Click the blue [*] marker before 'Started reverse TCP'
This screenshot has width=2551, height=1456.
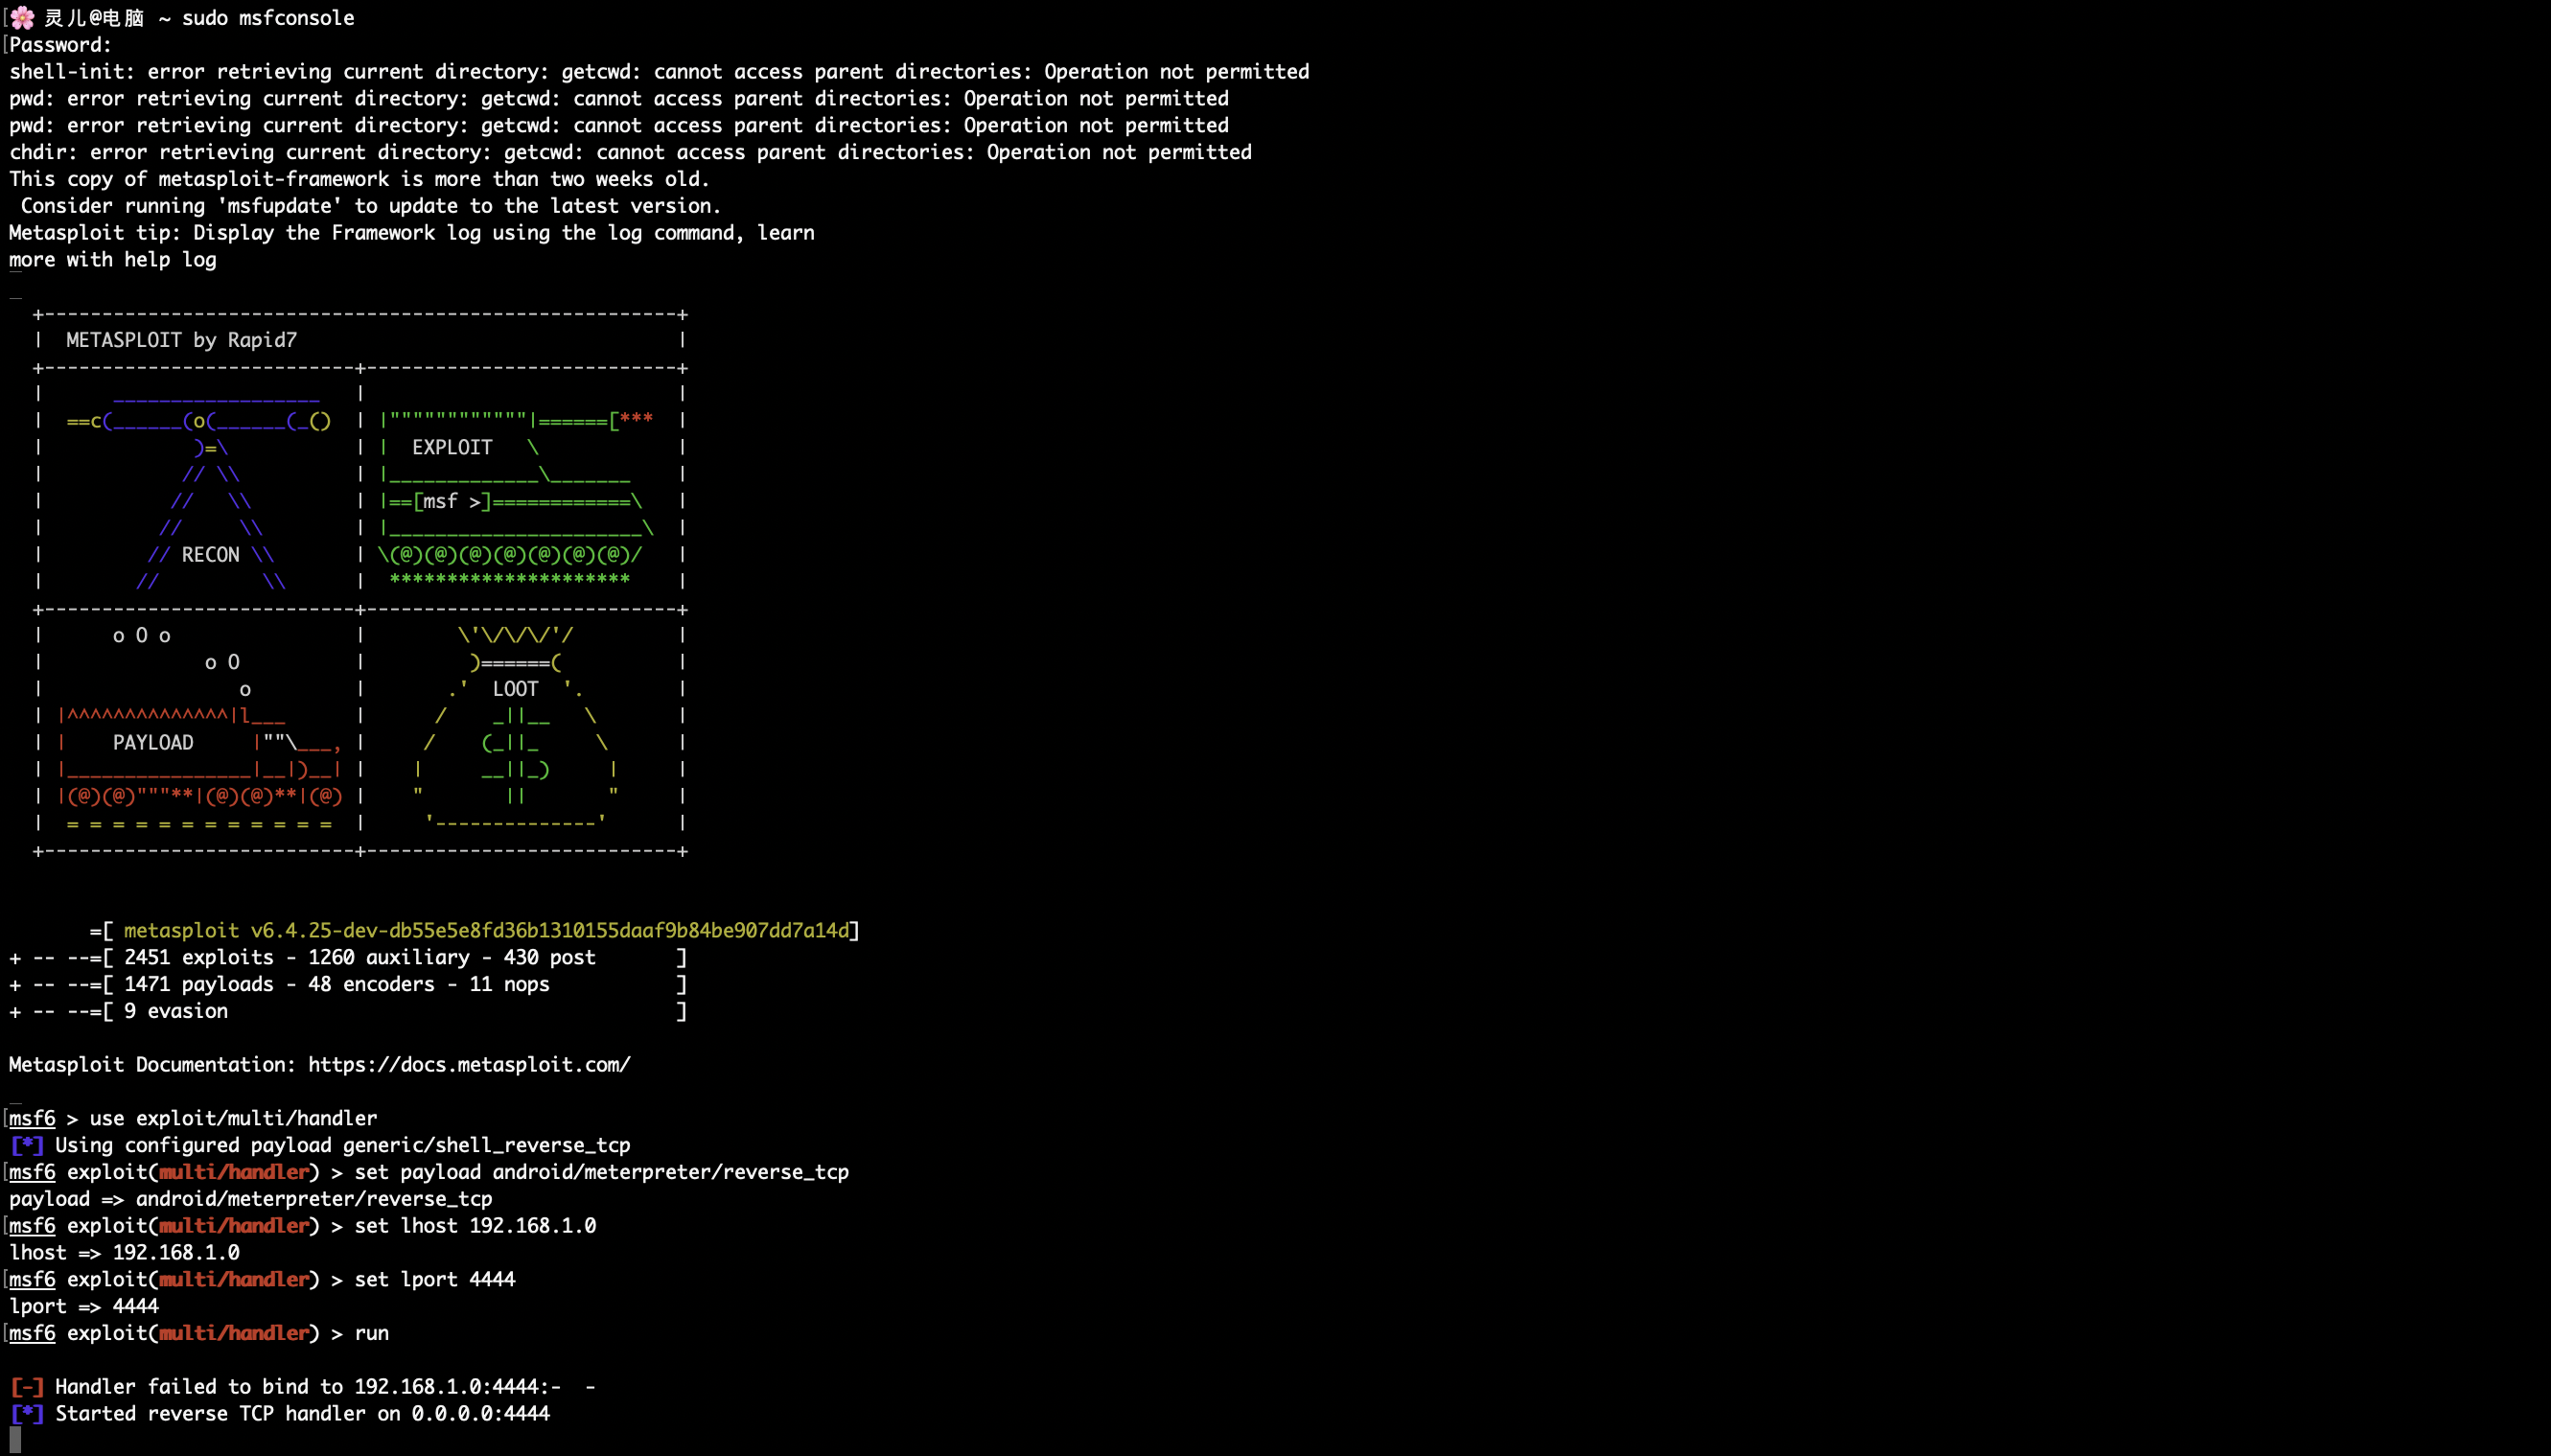pos(27,1413)
